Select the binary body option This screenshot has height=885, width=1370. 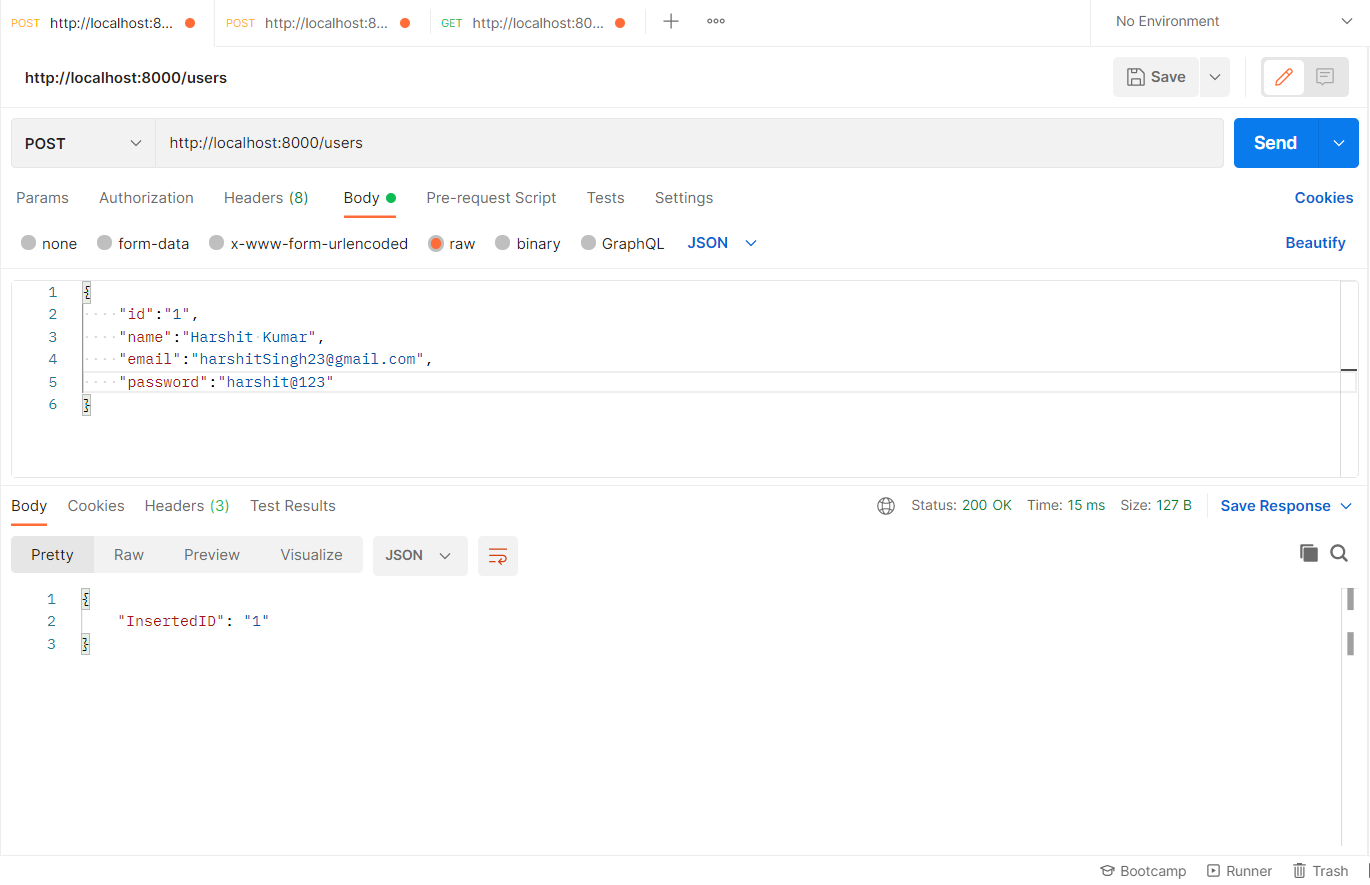(x=527, y=243)
